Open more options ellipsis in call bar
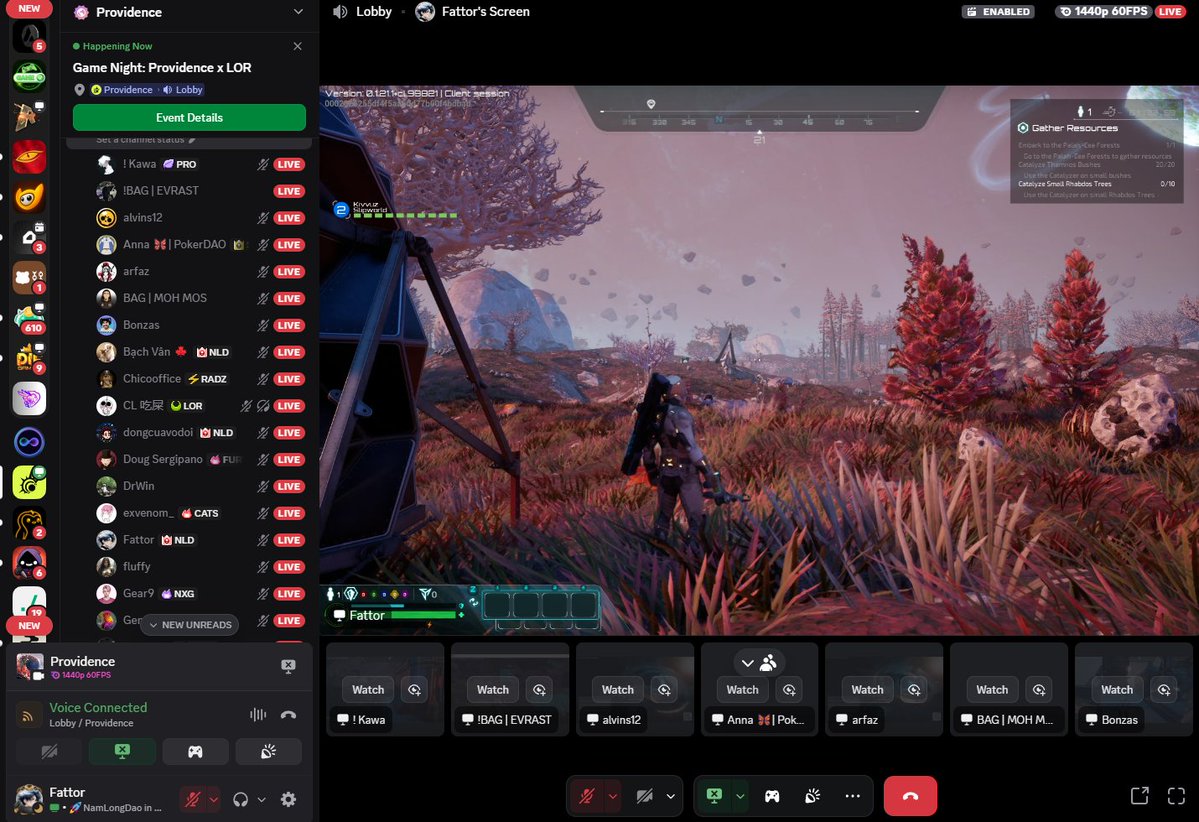Image resolution: width=1199 pixels, height=822 pixels. 853,796
